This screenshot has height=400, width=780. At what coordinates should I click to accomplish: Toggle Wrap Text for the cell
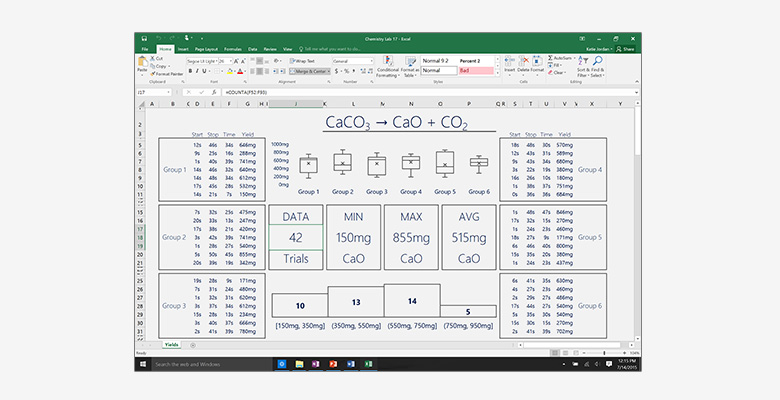[x=302, y=60]
